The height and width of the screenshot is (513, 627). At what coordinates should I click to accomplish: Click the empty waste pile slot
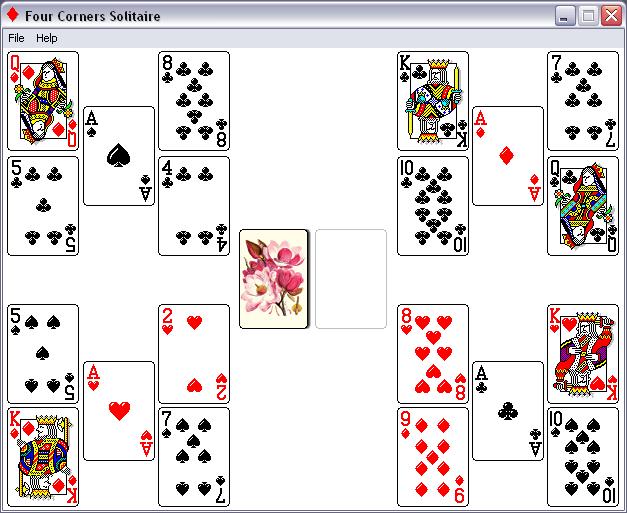point(351,279)
